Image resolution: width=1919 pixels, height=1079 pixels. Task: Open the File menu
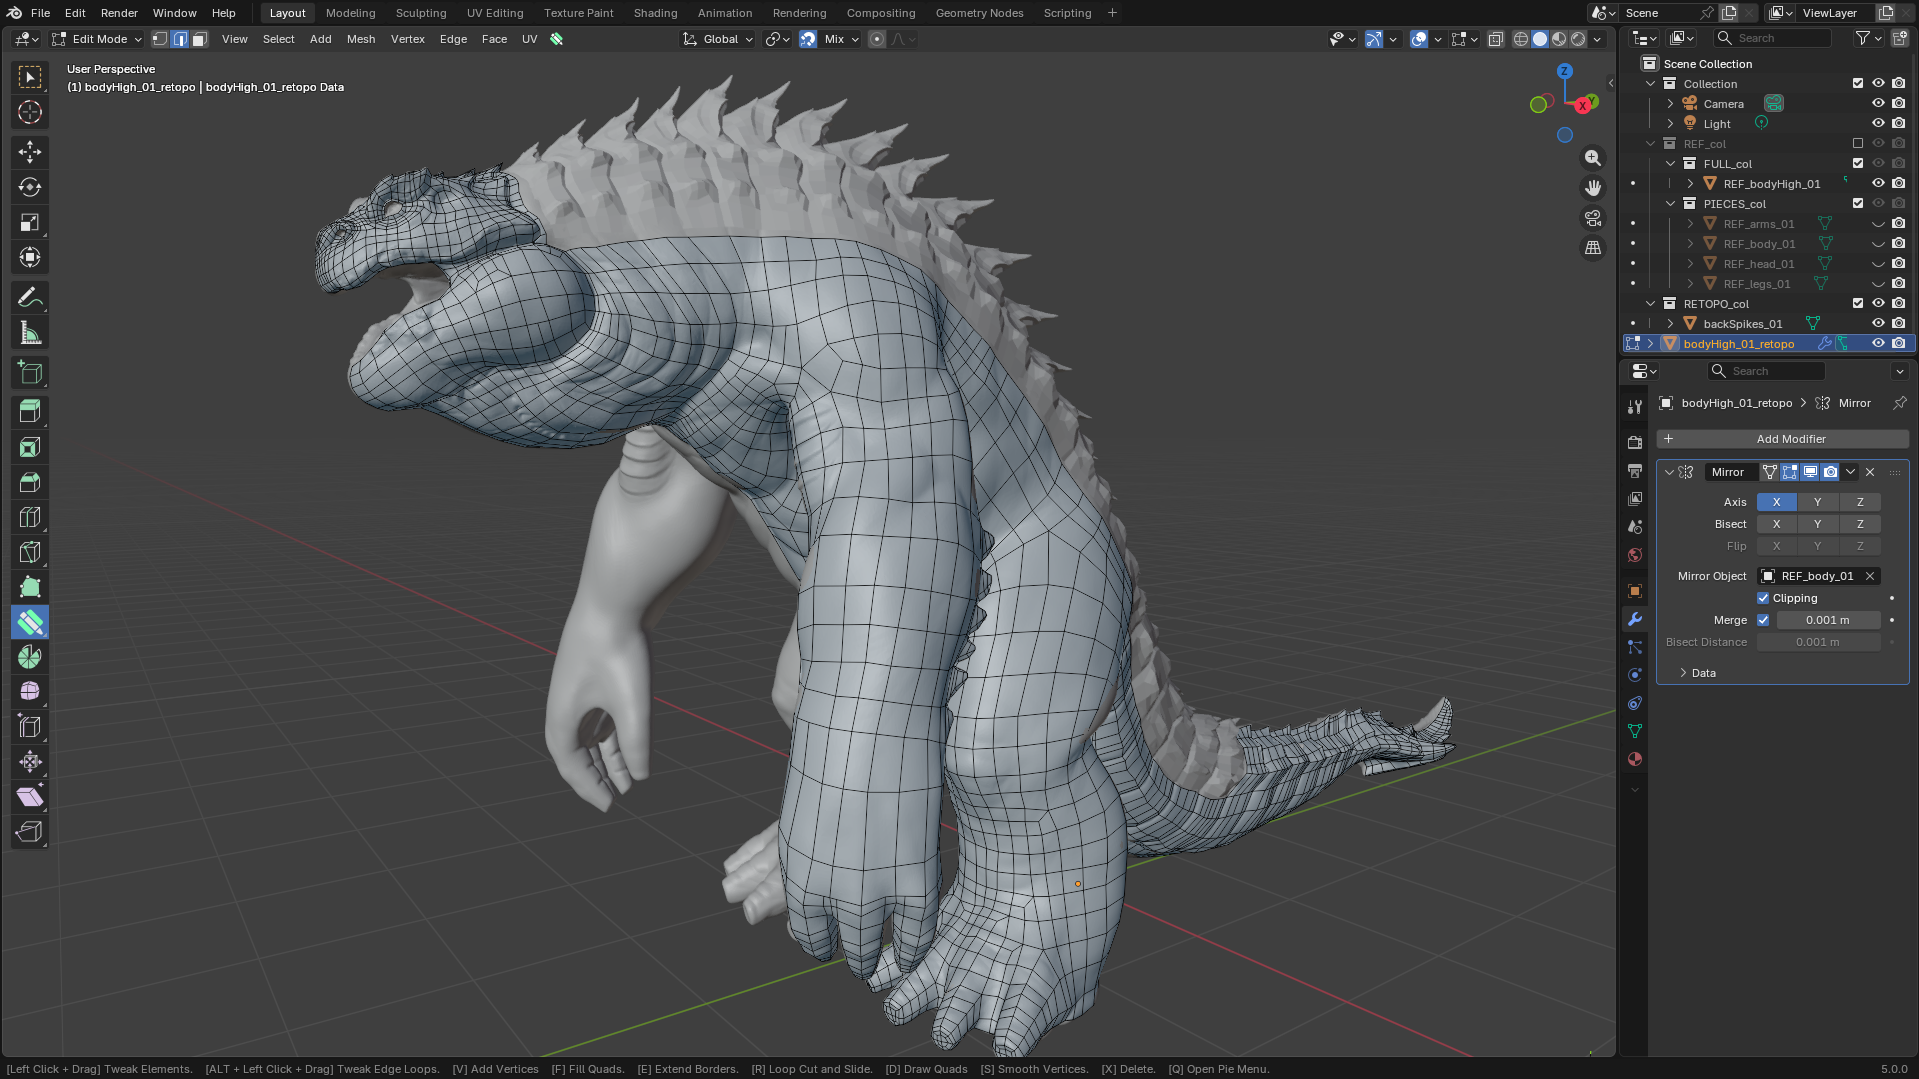point(40,13)
